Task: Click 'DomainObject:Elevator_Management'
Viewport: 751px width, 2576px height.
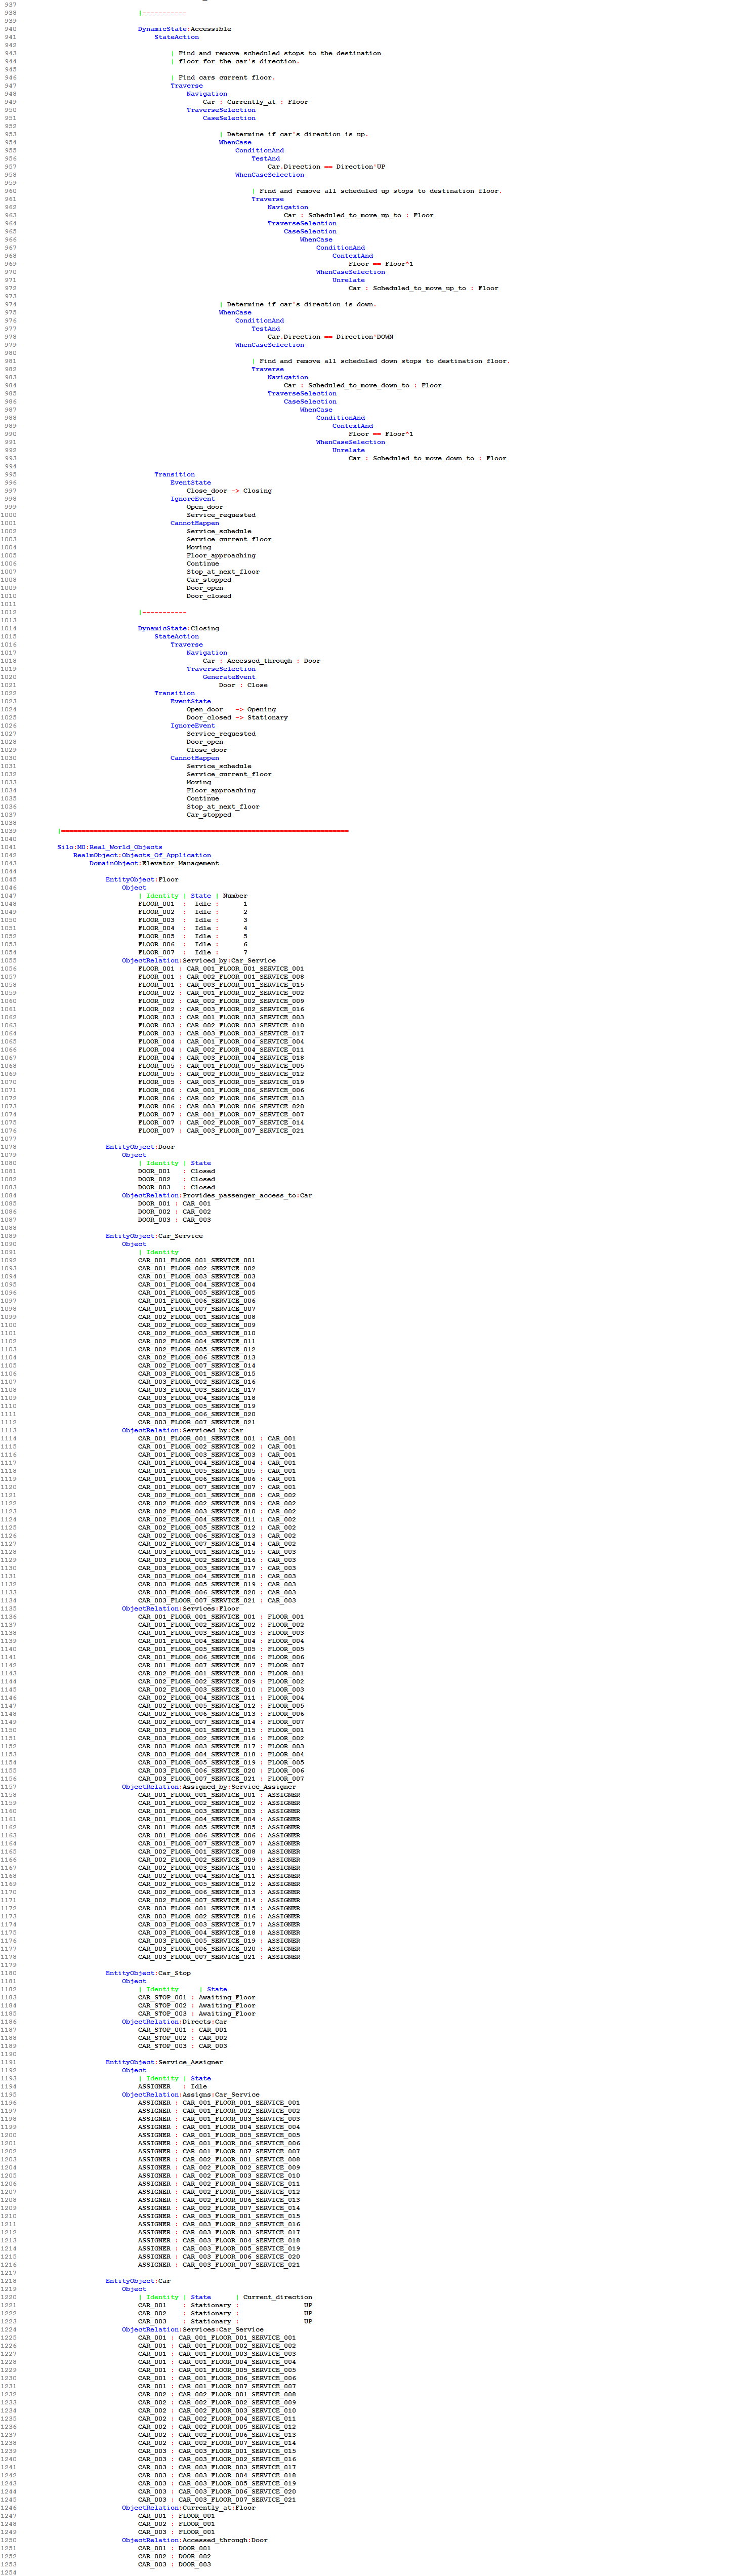Action: (x=154, y=863)
